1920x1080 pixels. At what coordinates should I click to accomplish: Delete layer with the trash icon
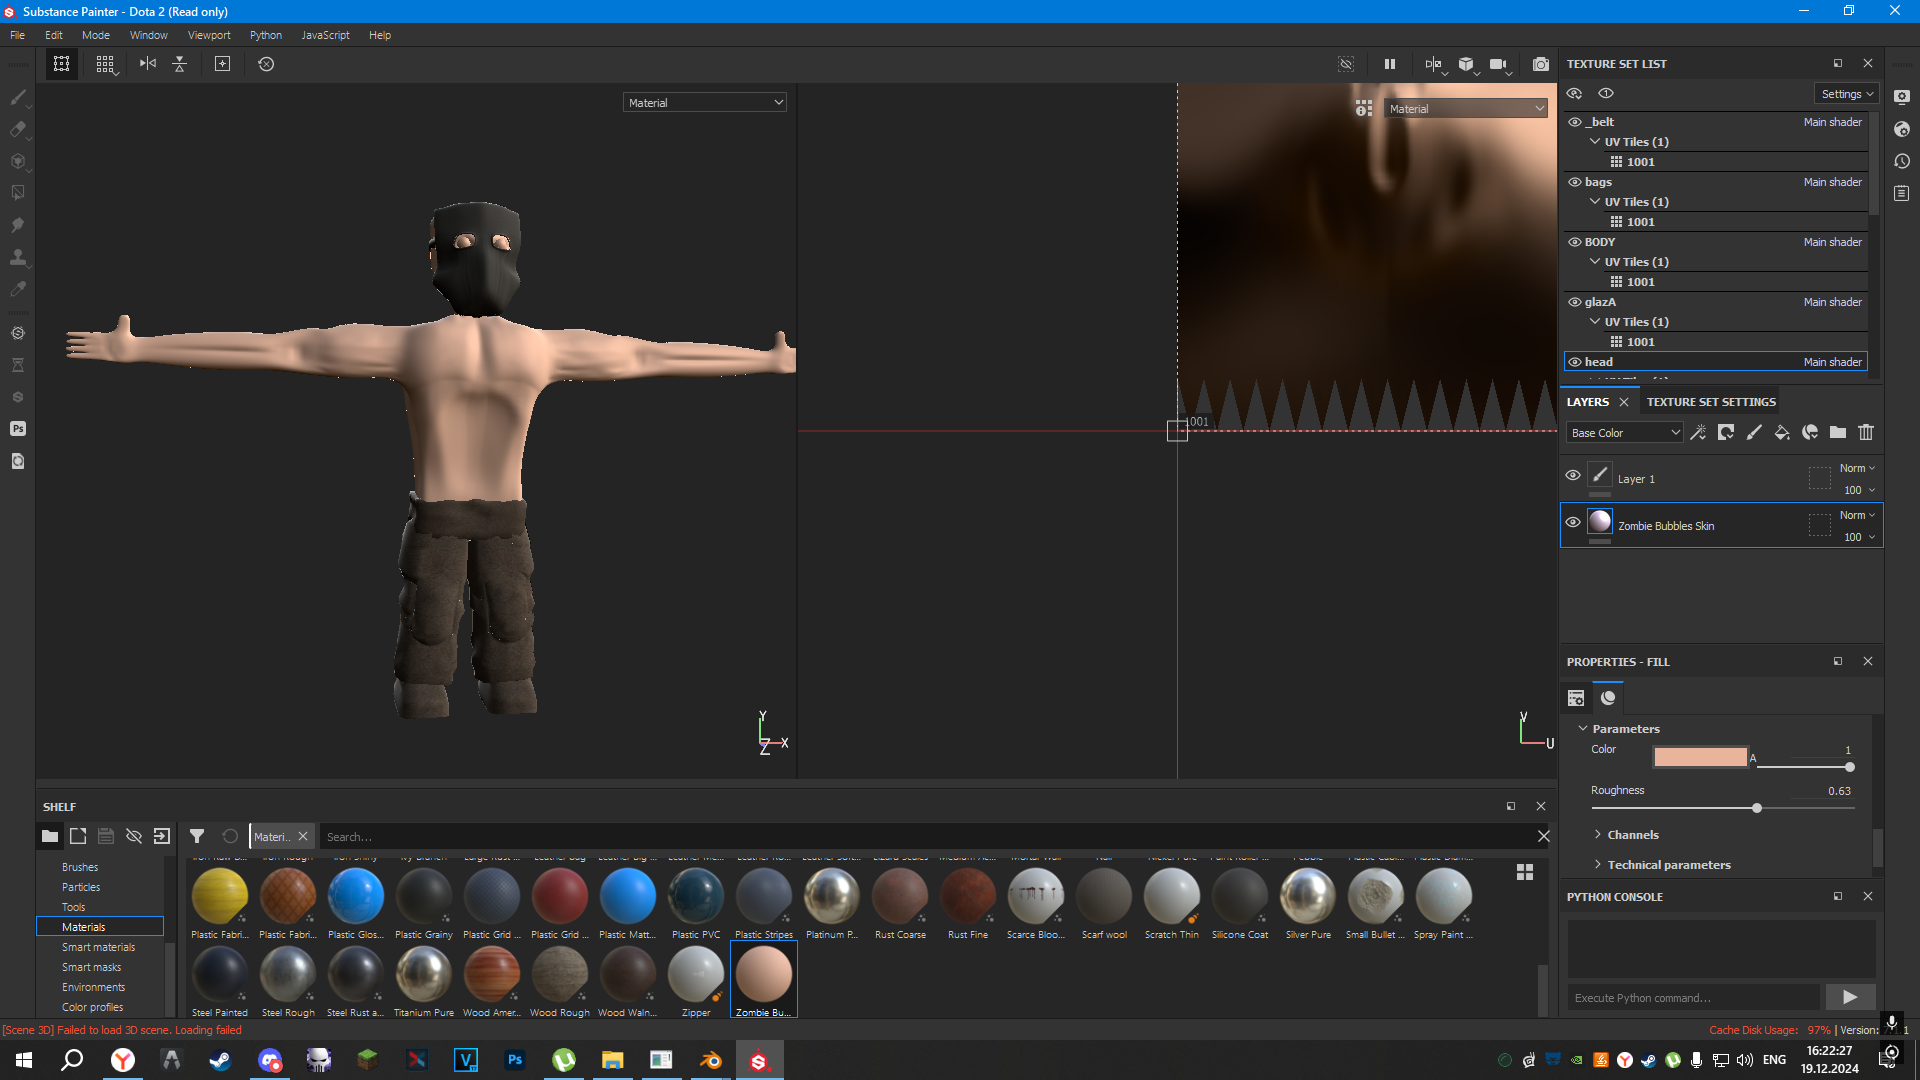tap(1866, 432)
